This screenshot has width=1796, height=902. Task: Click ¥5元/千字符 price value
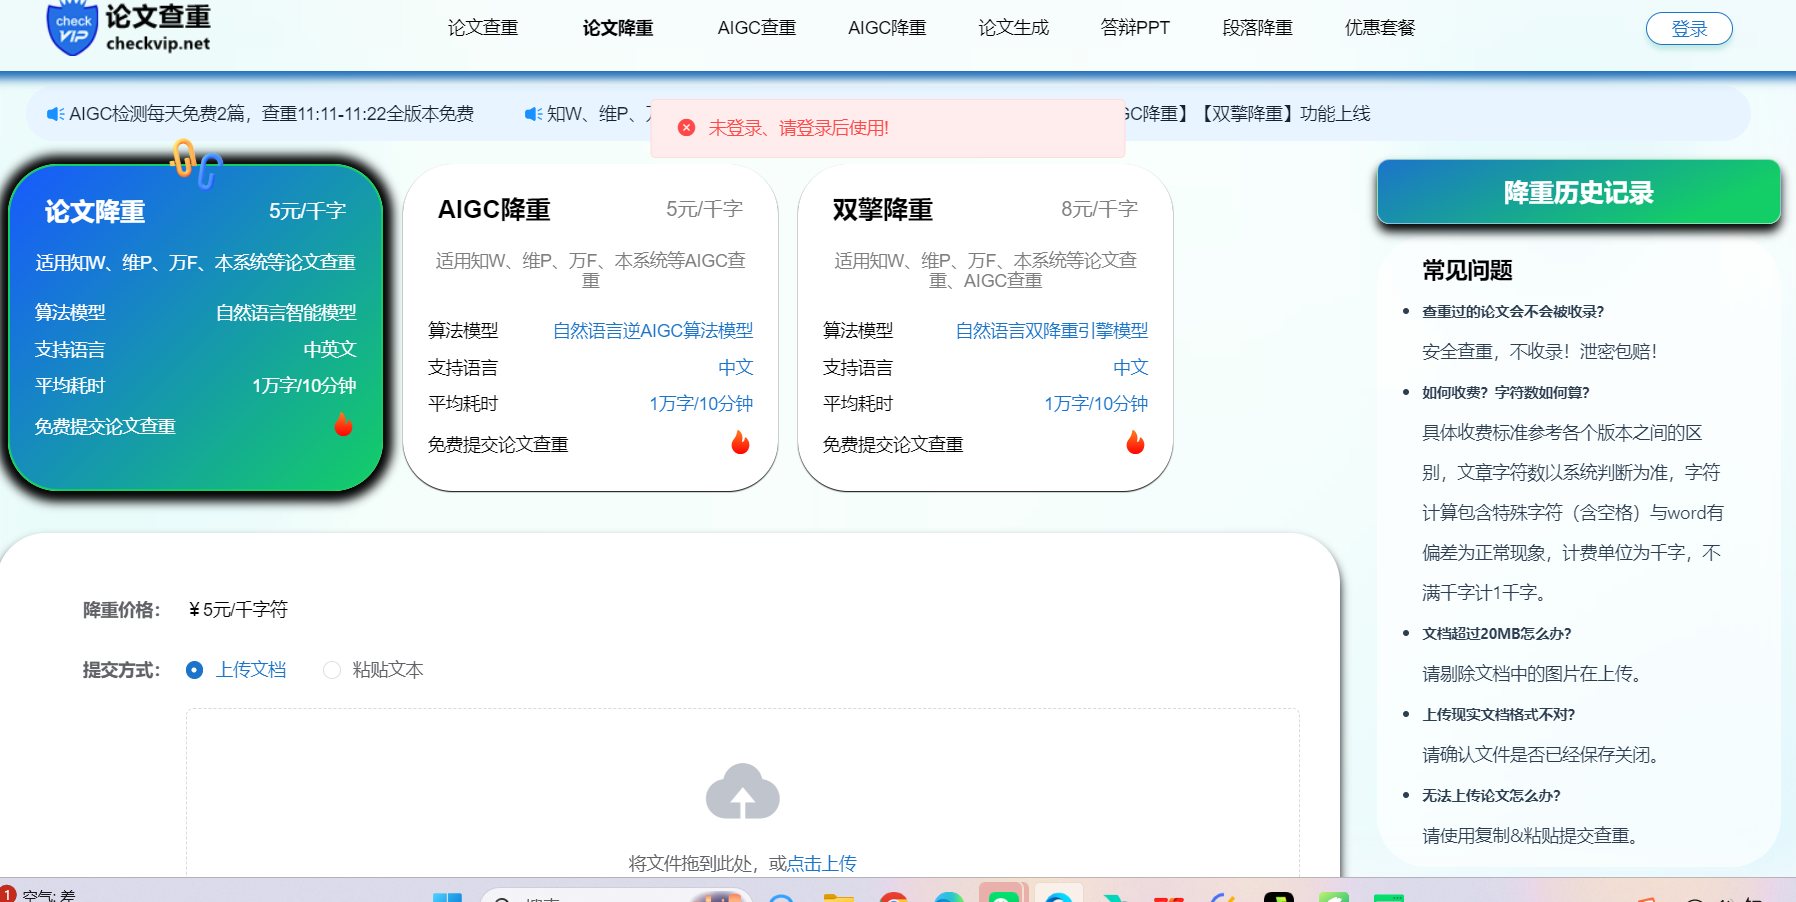tap(238, 610)
